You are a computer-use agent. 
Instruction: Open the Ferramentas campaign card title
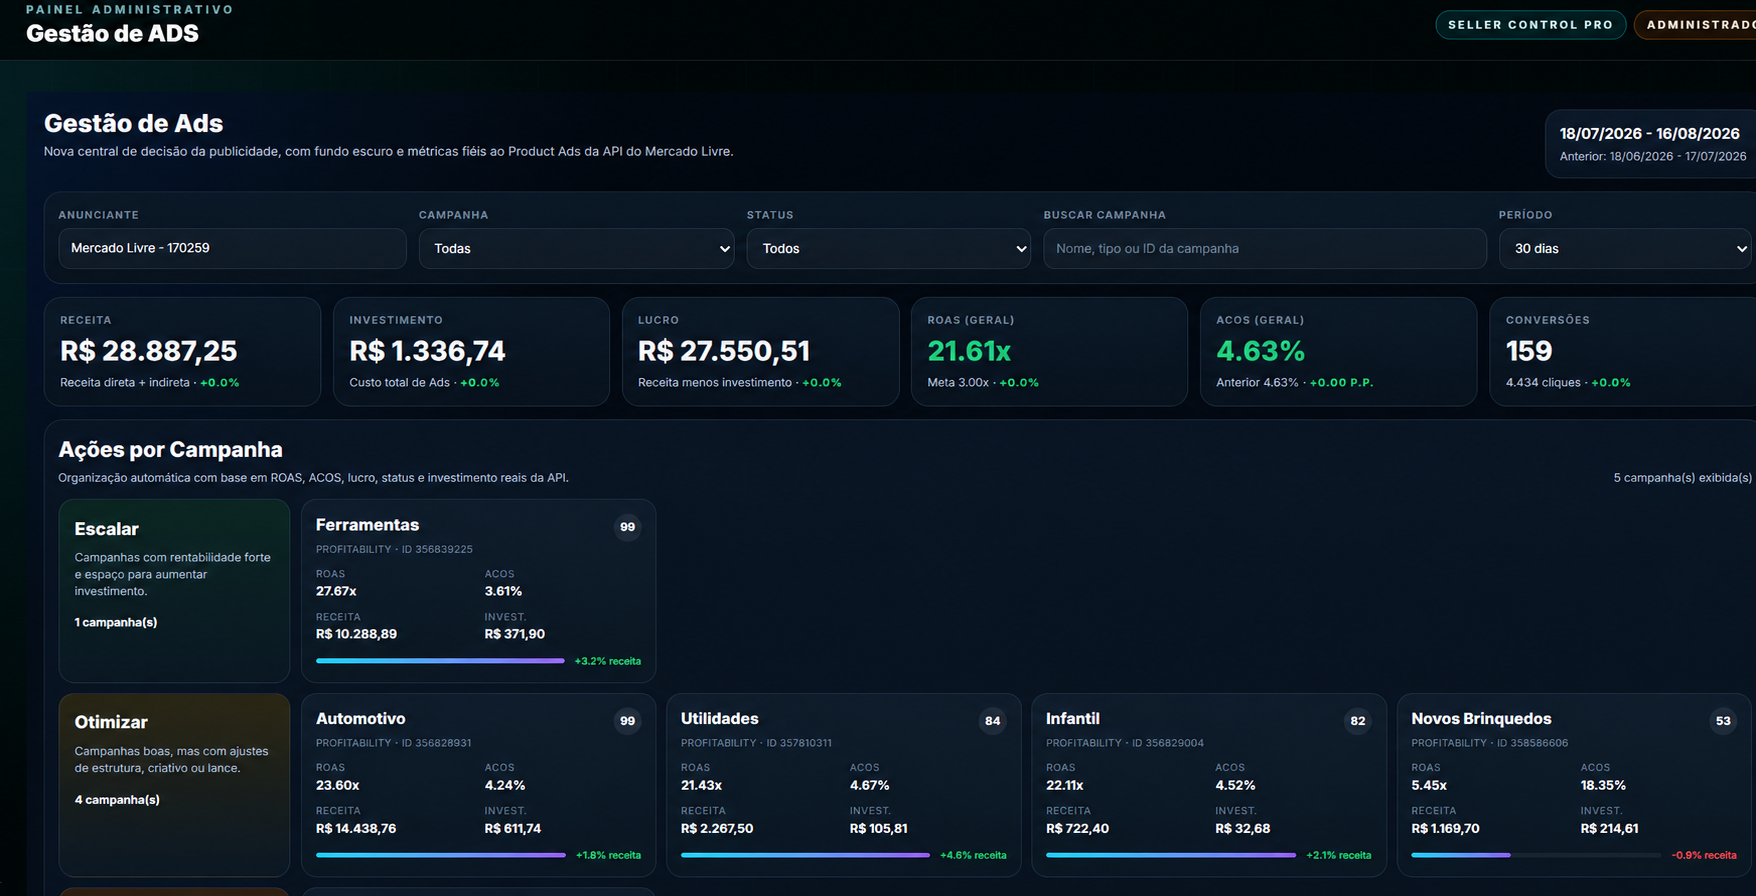click(x=367, y=525)
